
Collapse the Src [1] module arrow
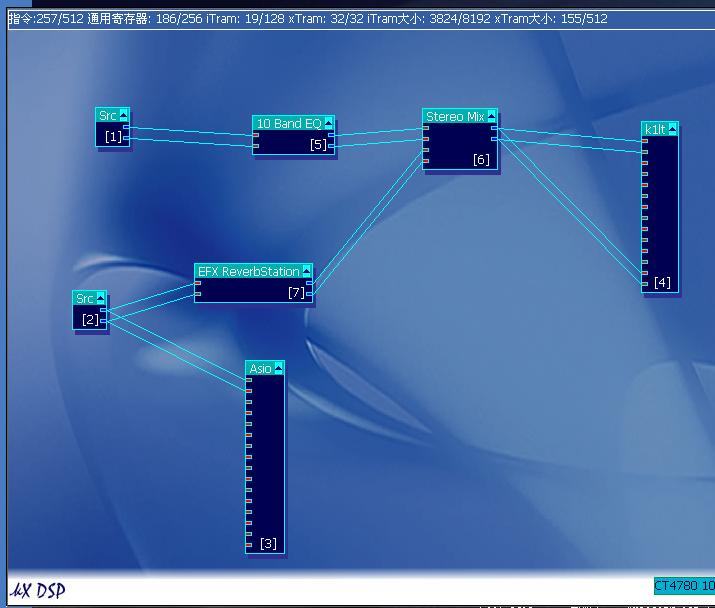124,115
